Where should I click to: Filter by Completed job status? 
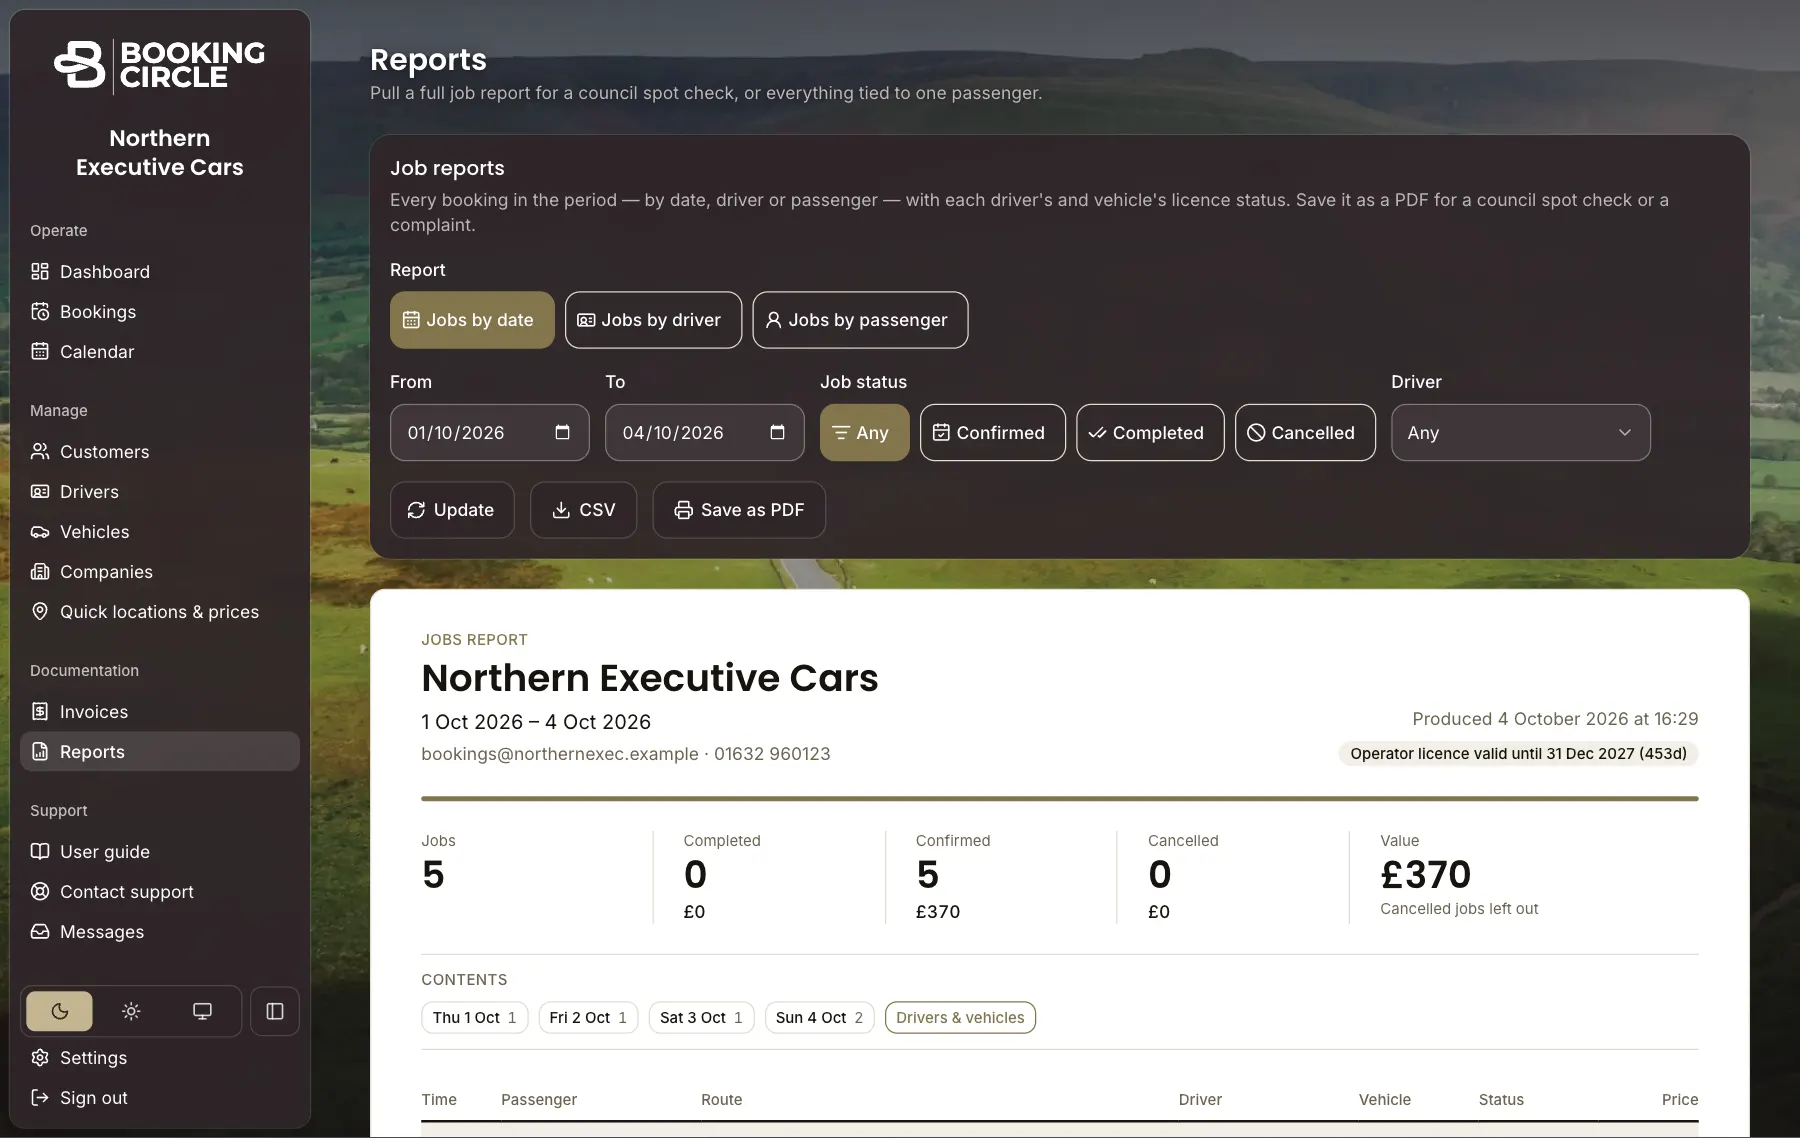tap(1150, 433)
